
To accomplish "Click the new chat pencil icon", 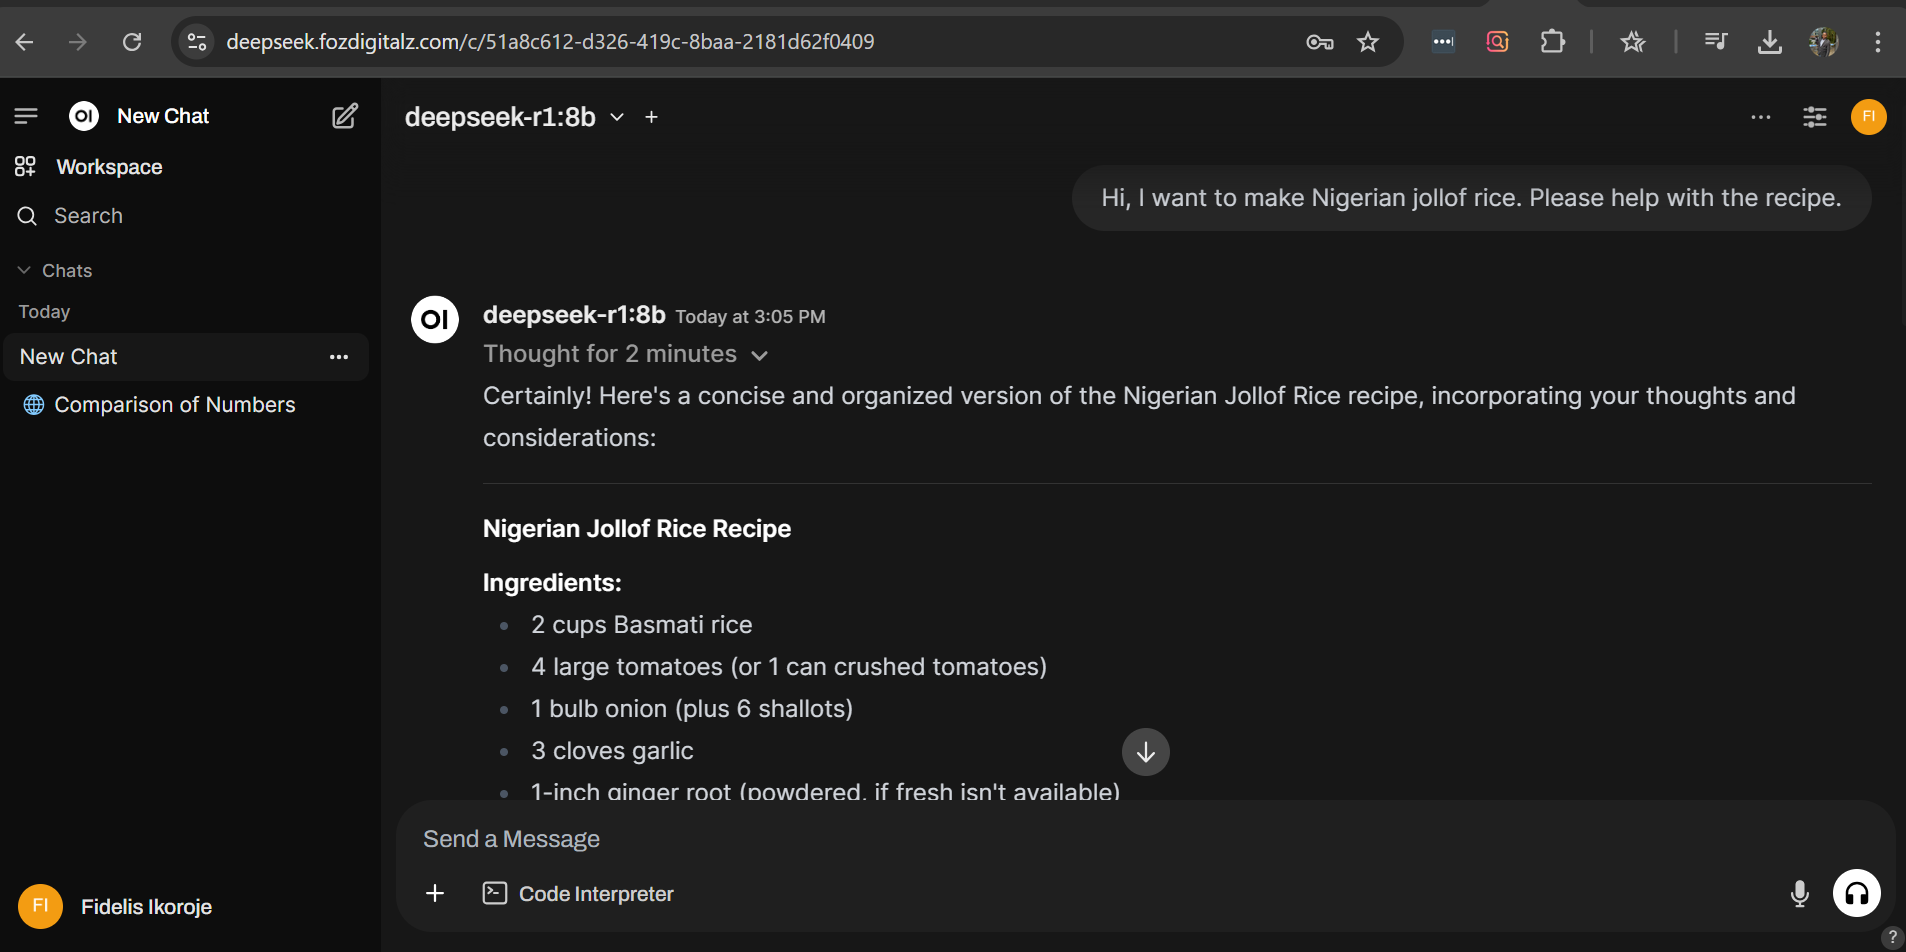I will [x=344, y=116].
